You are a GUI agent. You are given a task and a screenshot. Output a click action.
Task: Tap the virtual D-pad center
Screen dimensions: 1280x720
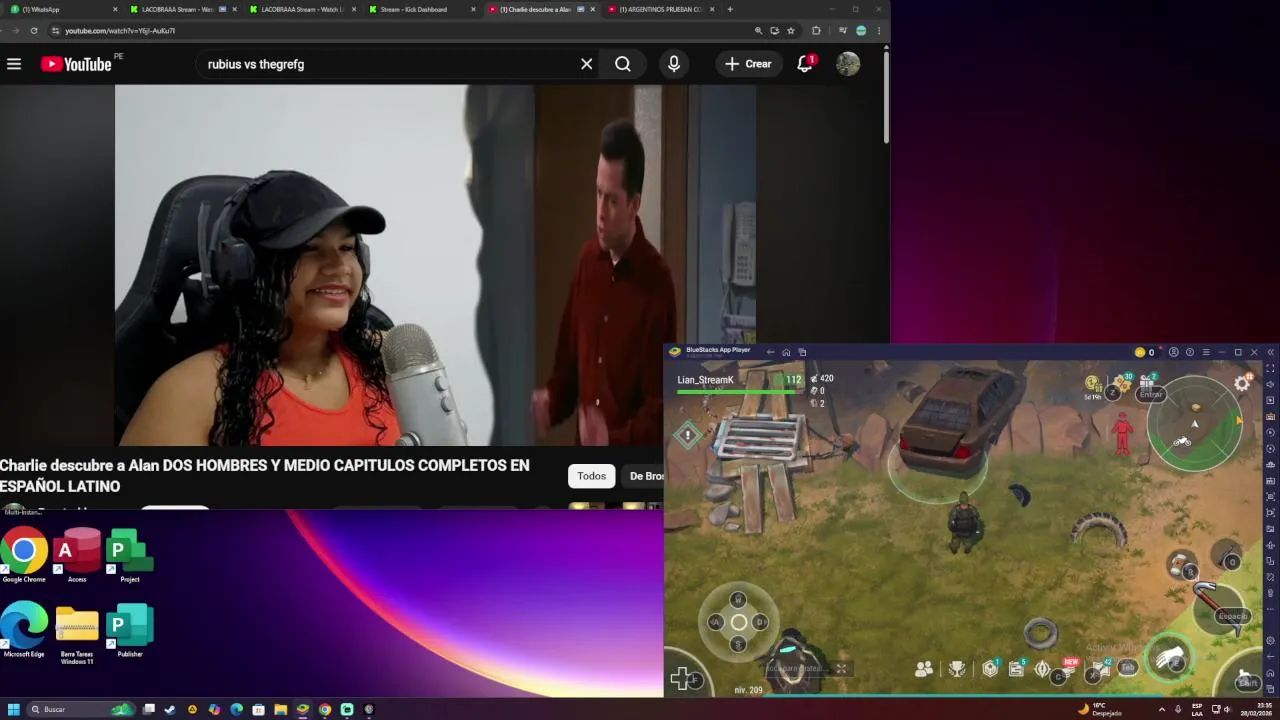click(738, 622)
